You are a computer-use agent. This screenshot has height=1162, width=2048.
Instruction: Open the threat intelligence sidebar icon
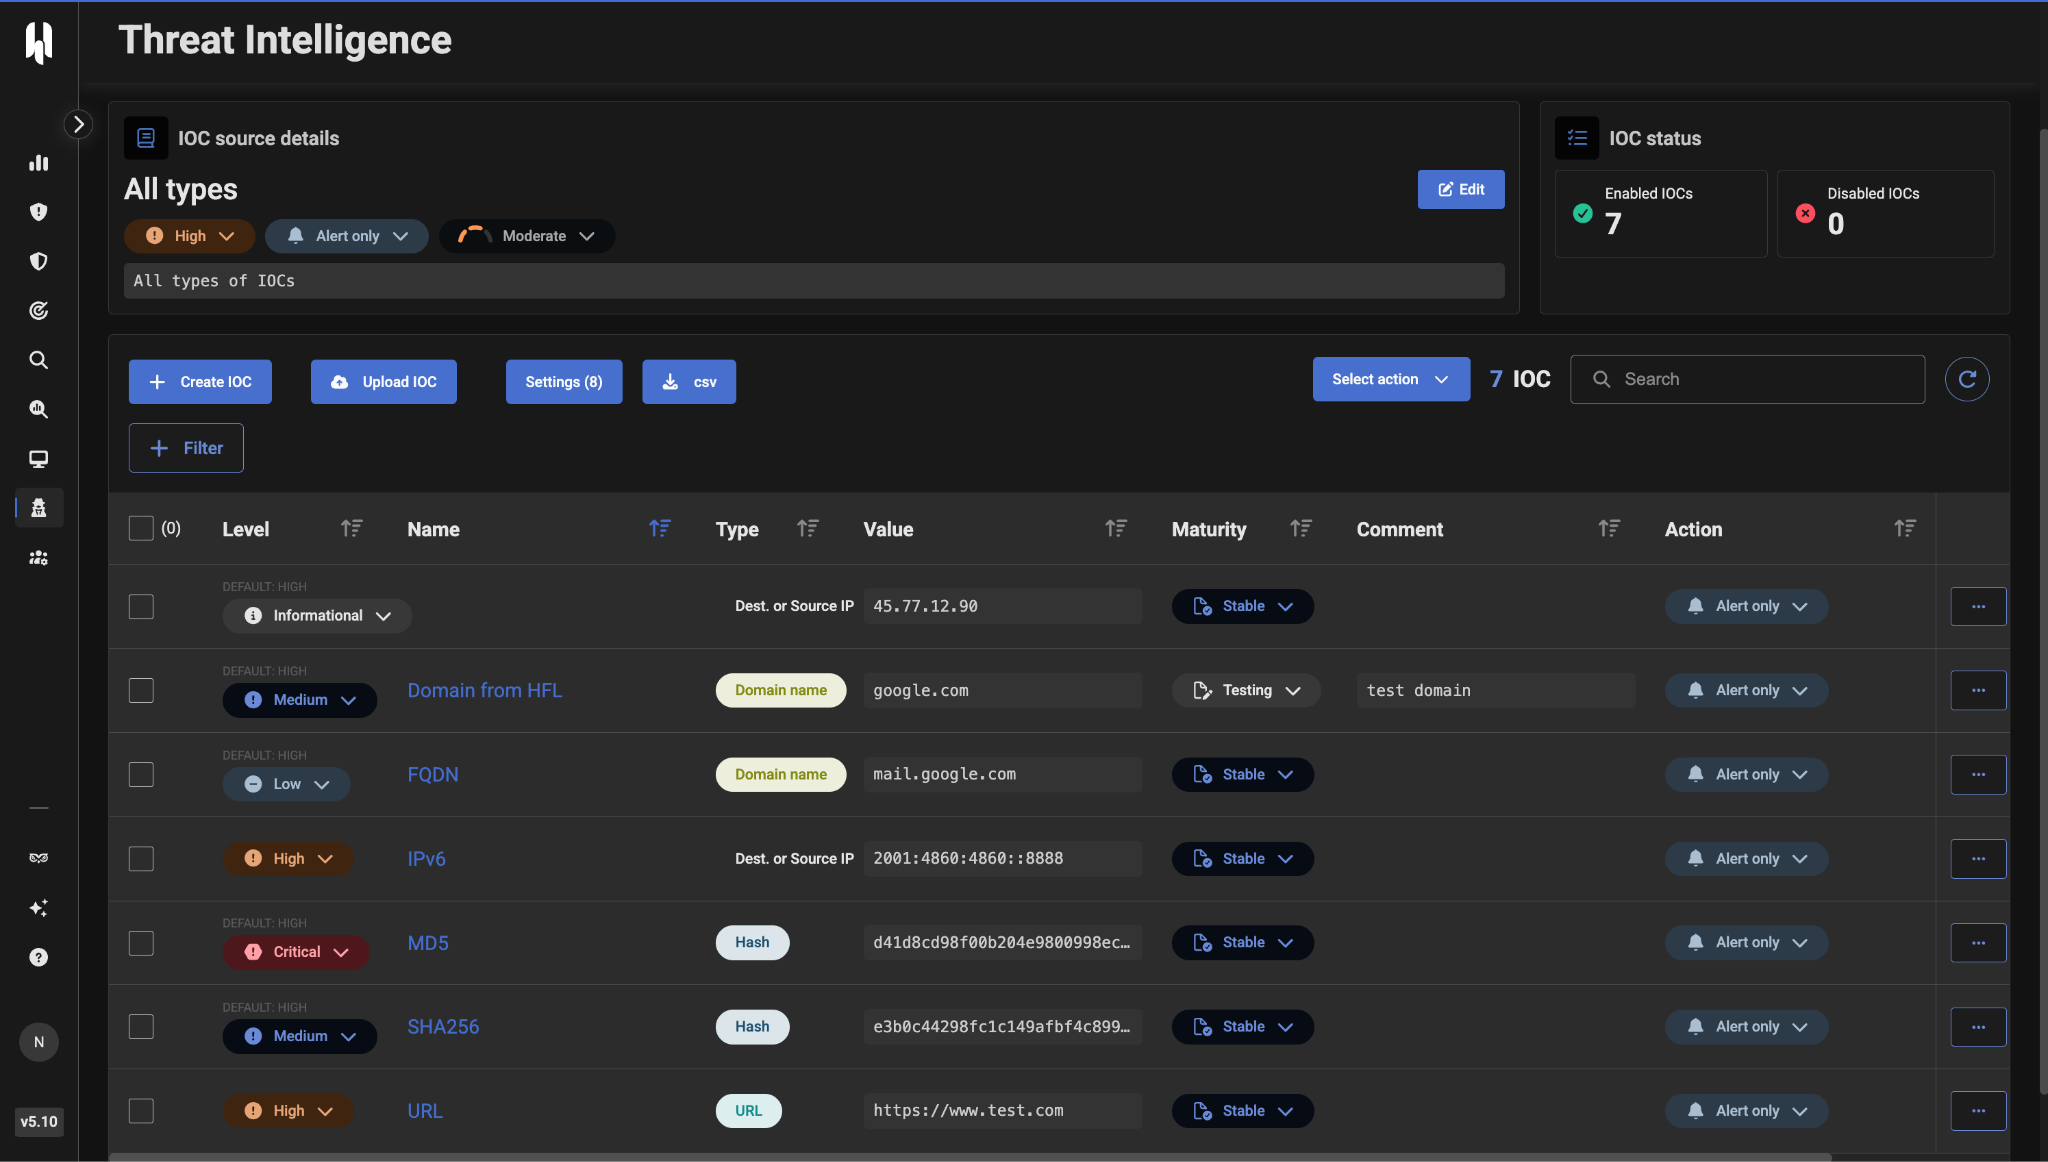point(38,508)
